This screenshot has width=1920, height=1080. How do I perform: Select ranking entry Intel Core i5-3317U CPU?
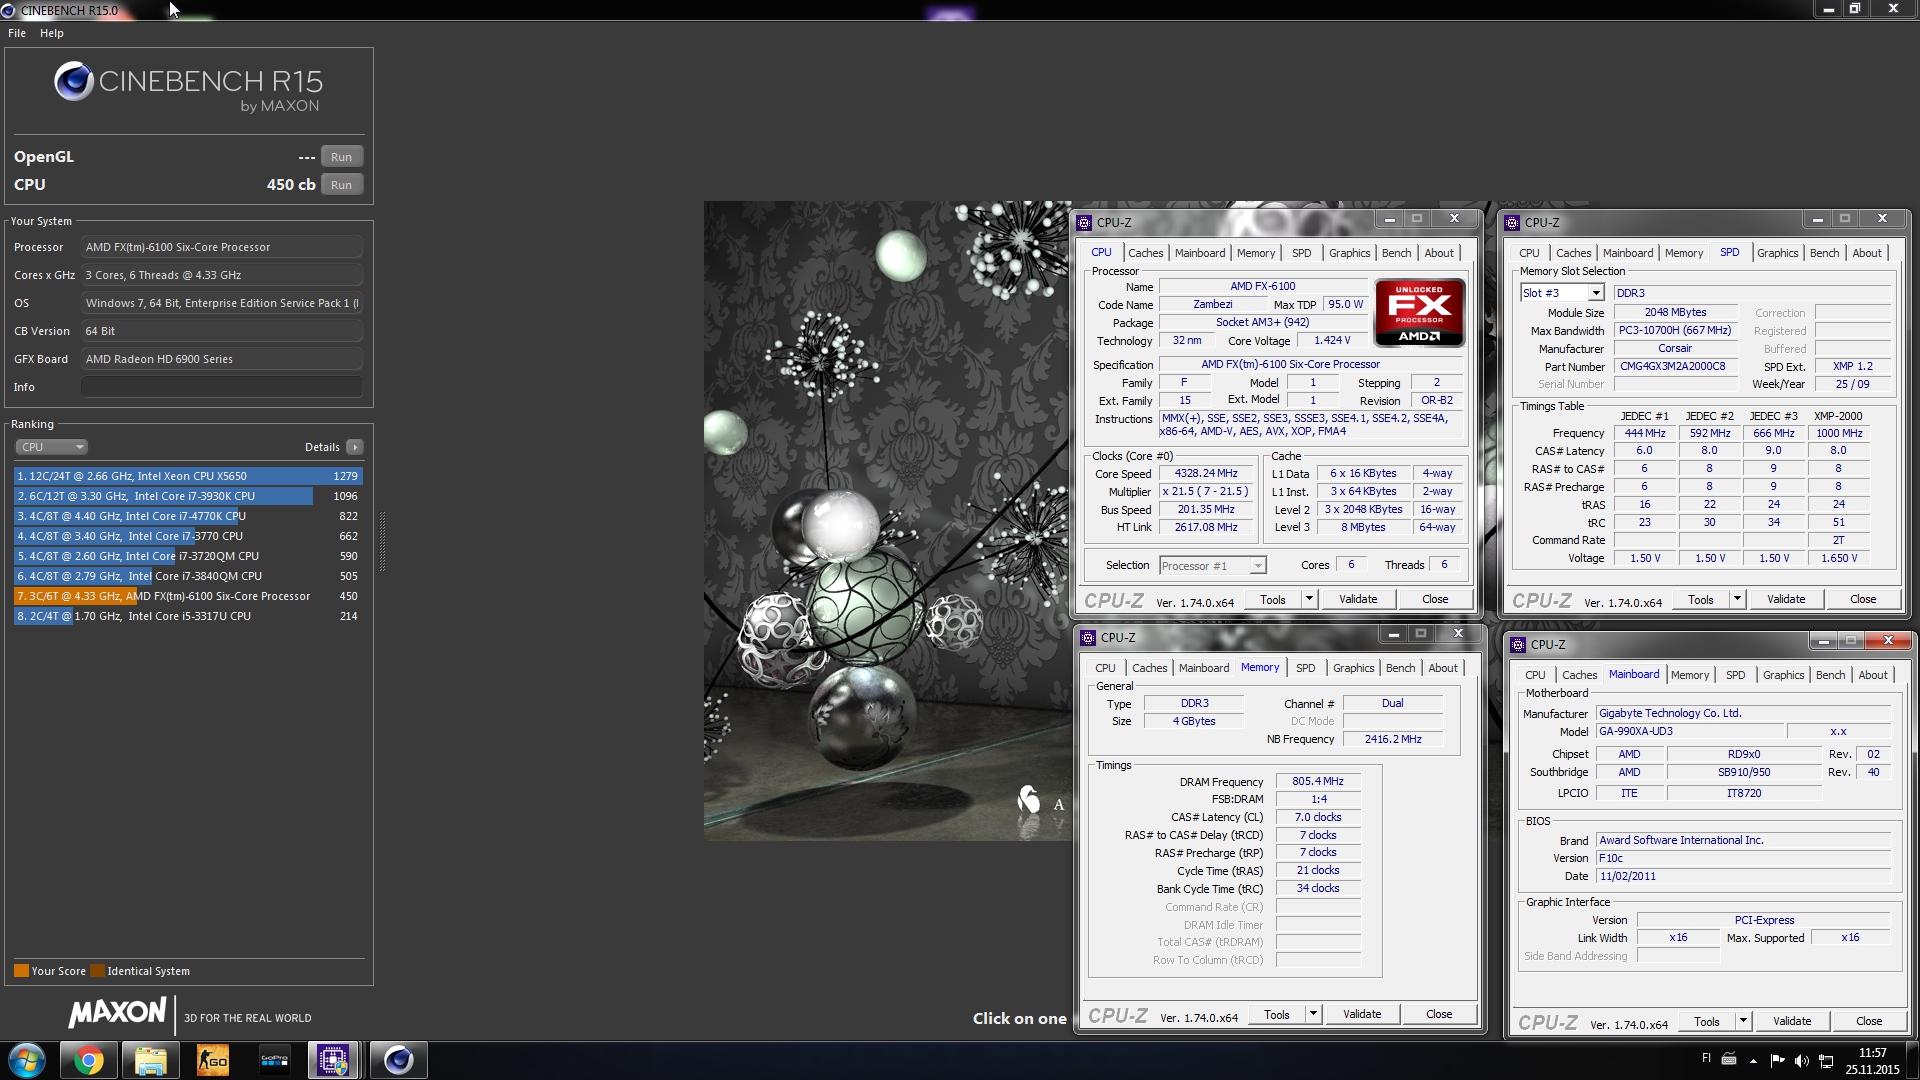(x=188, y=616)
